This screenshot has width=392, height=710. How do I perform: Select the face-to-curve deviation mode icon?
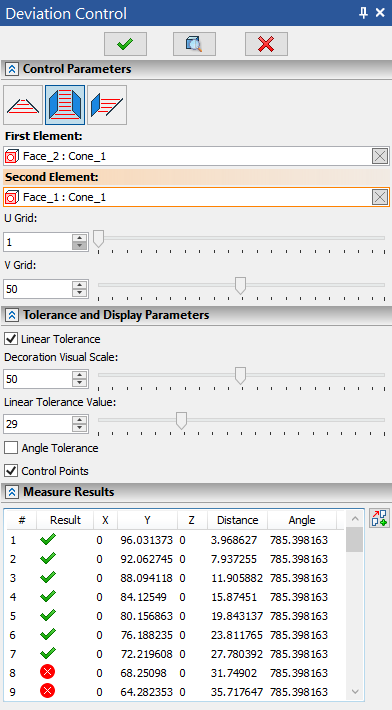point(107,105)
